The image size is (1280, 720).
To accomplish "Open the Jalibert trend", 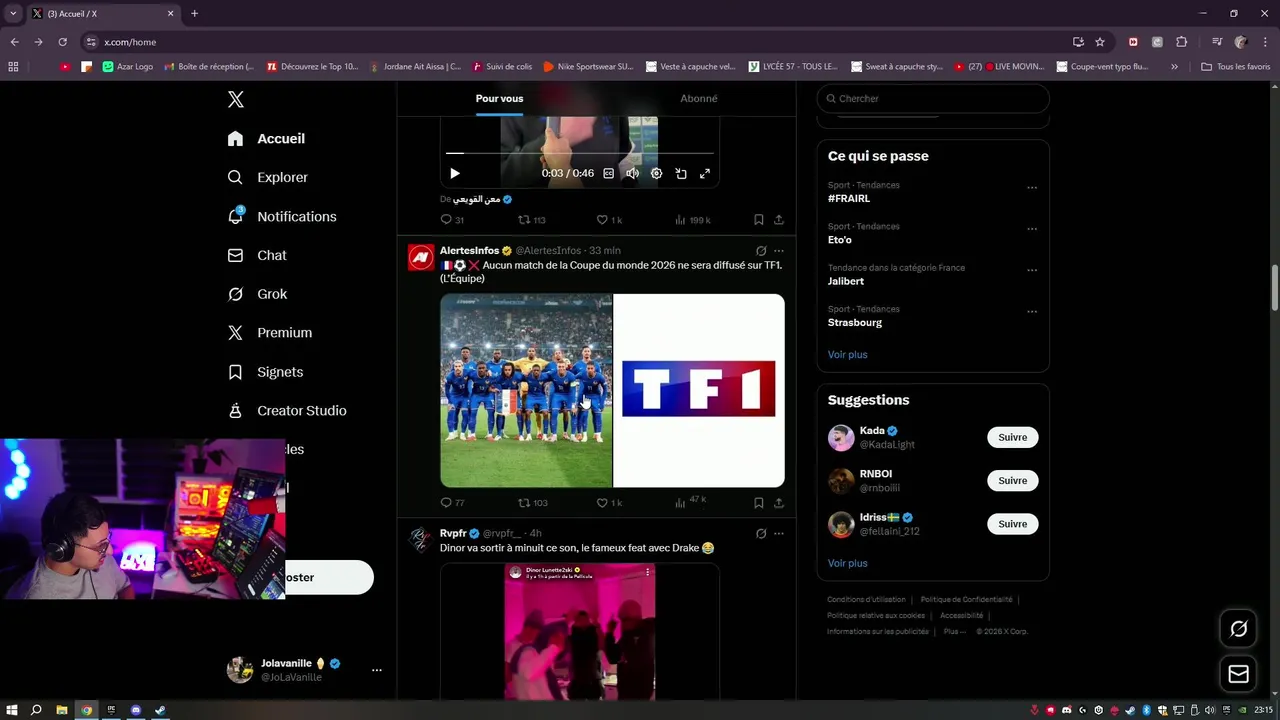I will [846, 281].
